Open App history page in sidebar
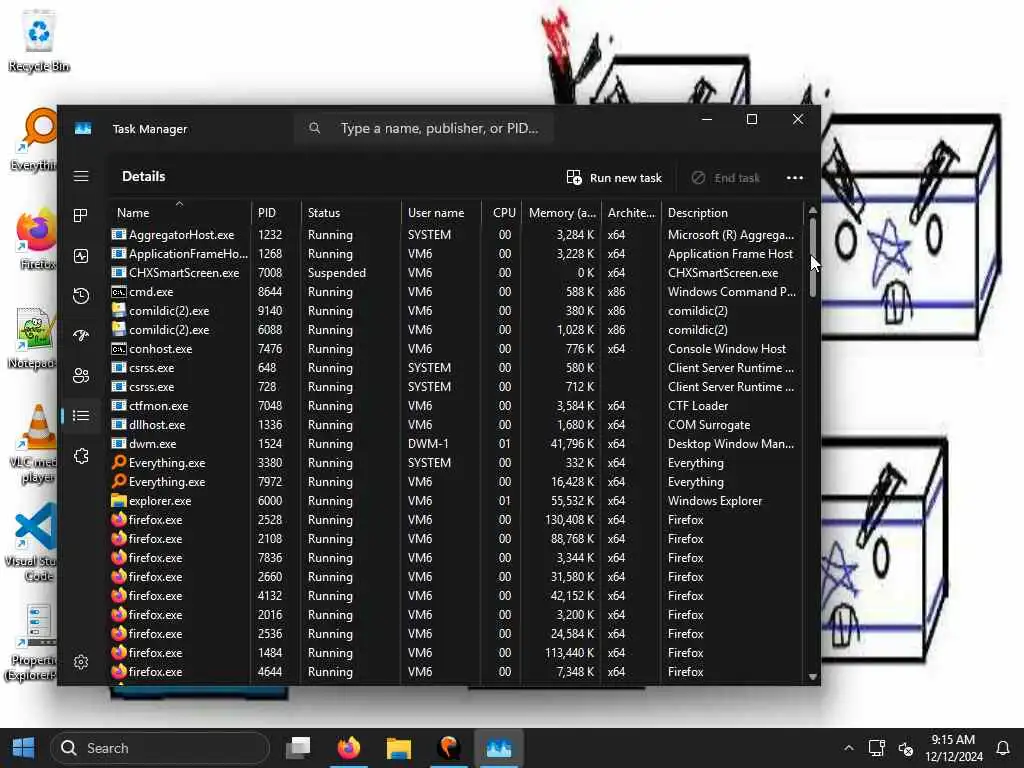Screen dimensions: 1024x768 [x=81, y=296]
